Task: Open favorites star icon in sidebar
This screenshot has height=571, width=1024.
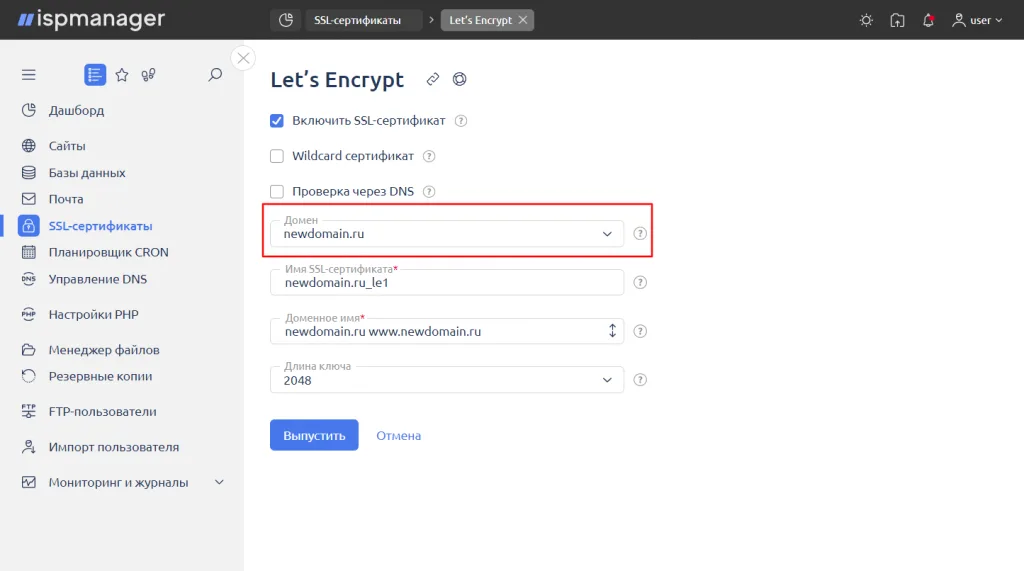Action: 122,74
